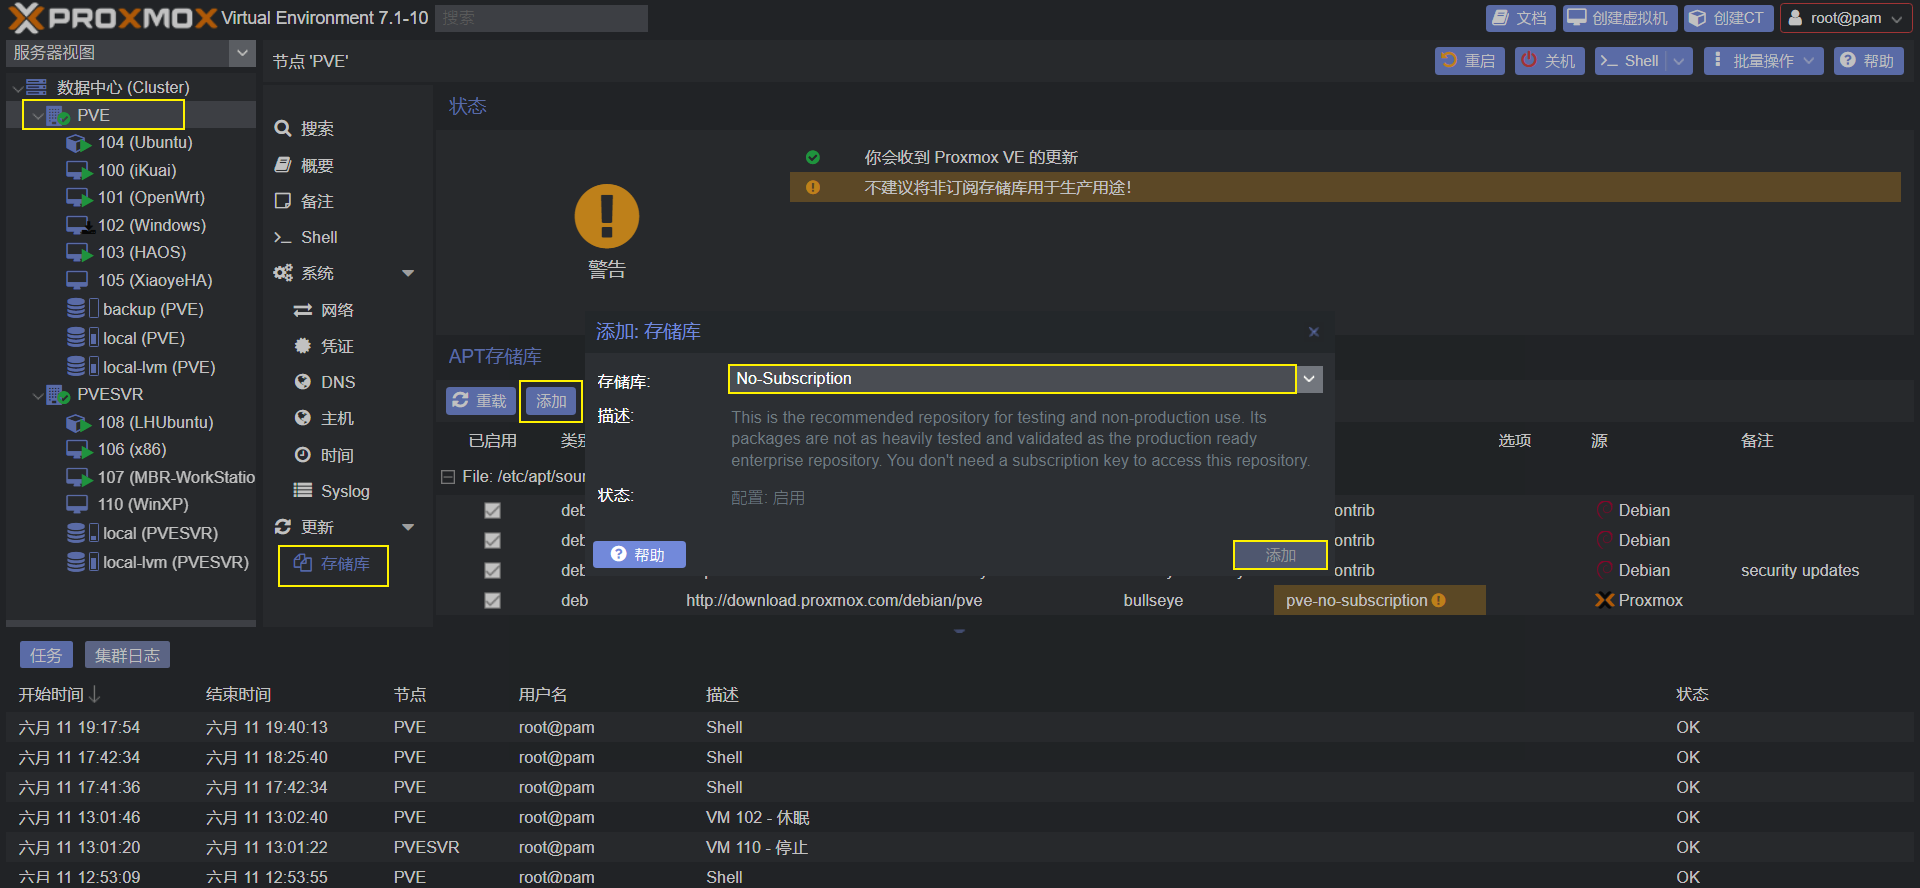Toggle enabled checkbox of first deb row
The width and height of the screenshot is (1920, 888).
click(x=492, y=510)
